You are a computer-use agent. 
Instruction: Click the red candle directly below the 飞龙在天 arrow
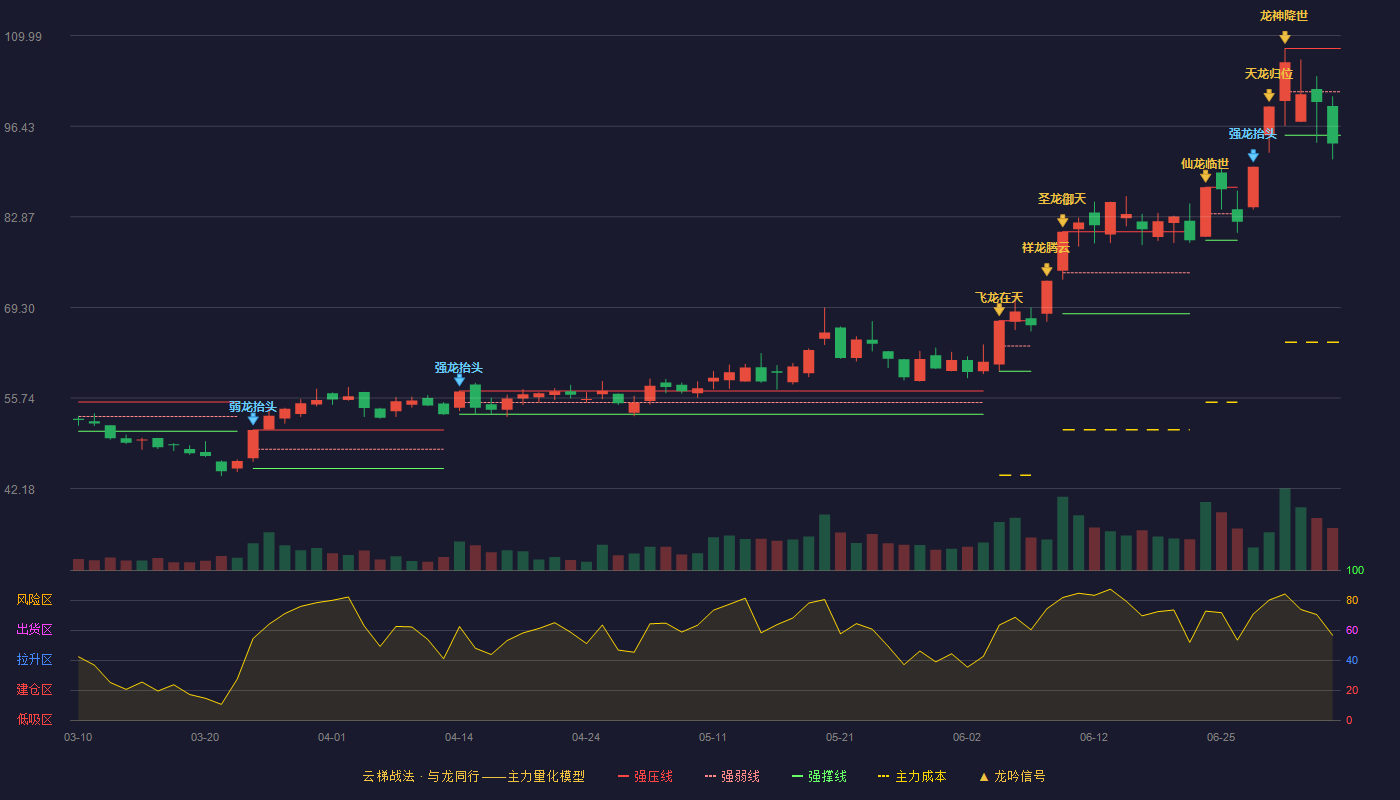click(x=999, y=342)
